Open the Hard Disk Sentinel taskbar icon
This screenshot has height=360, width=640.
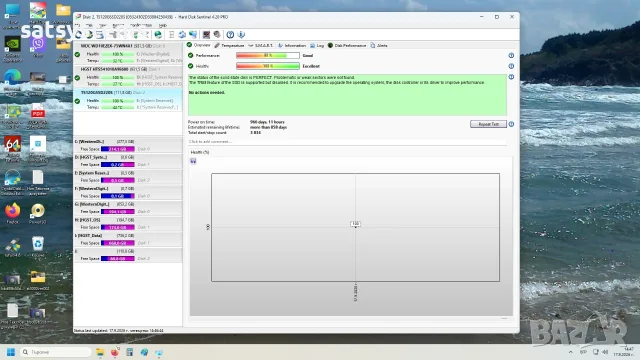click(159, 352)
